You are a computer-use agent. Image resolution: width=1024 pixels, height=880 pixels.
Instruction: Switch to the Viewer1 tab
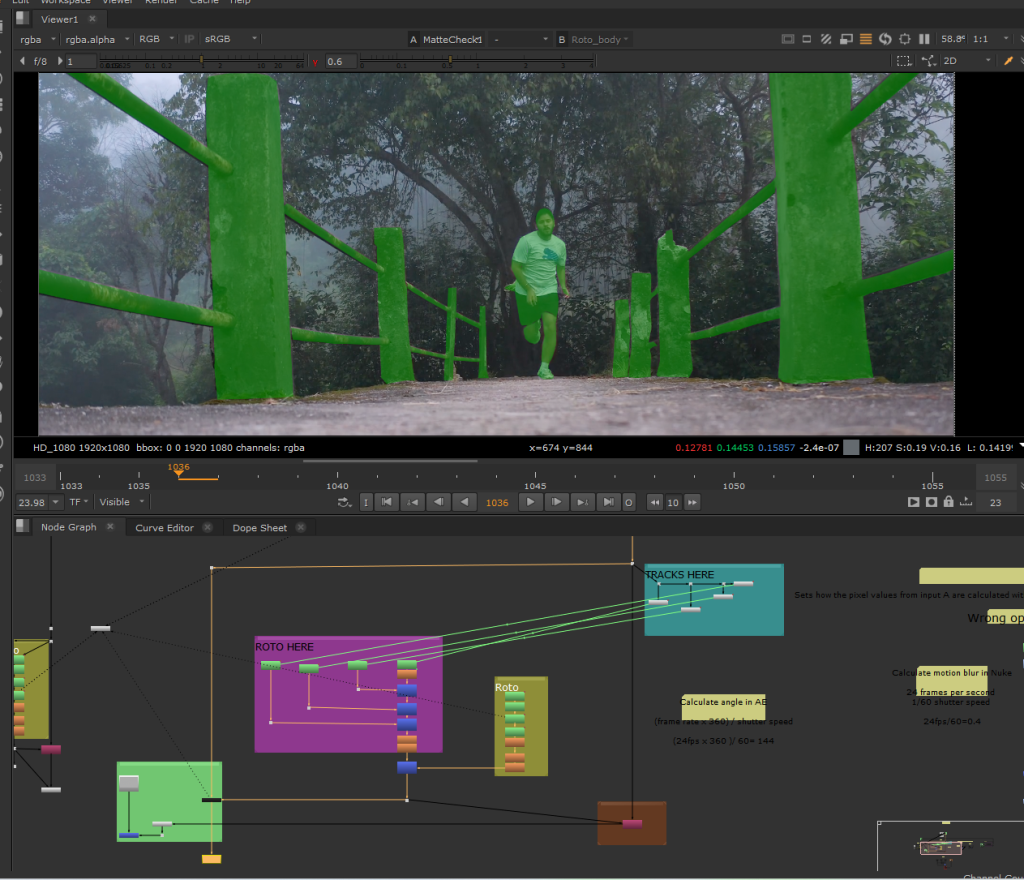coord(59,19)
